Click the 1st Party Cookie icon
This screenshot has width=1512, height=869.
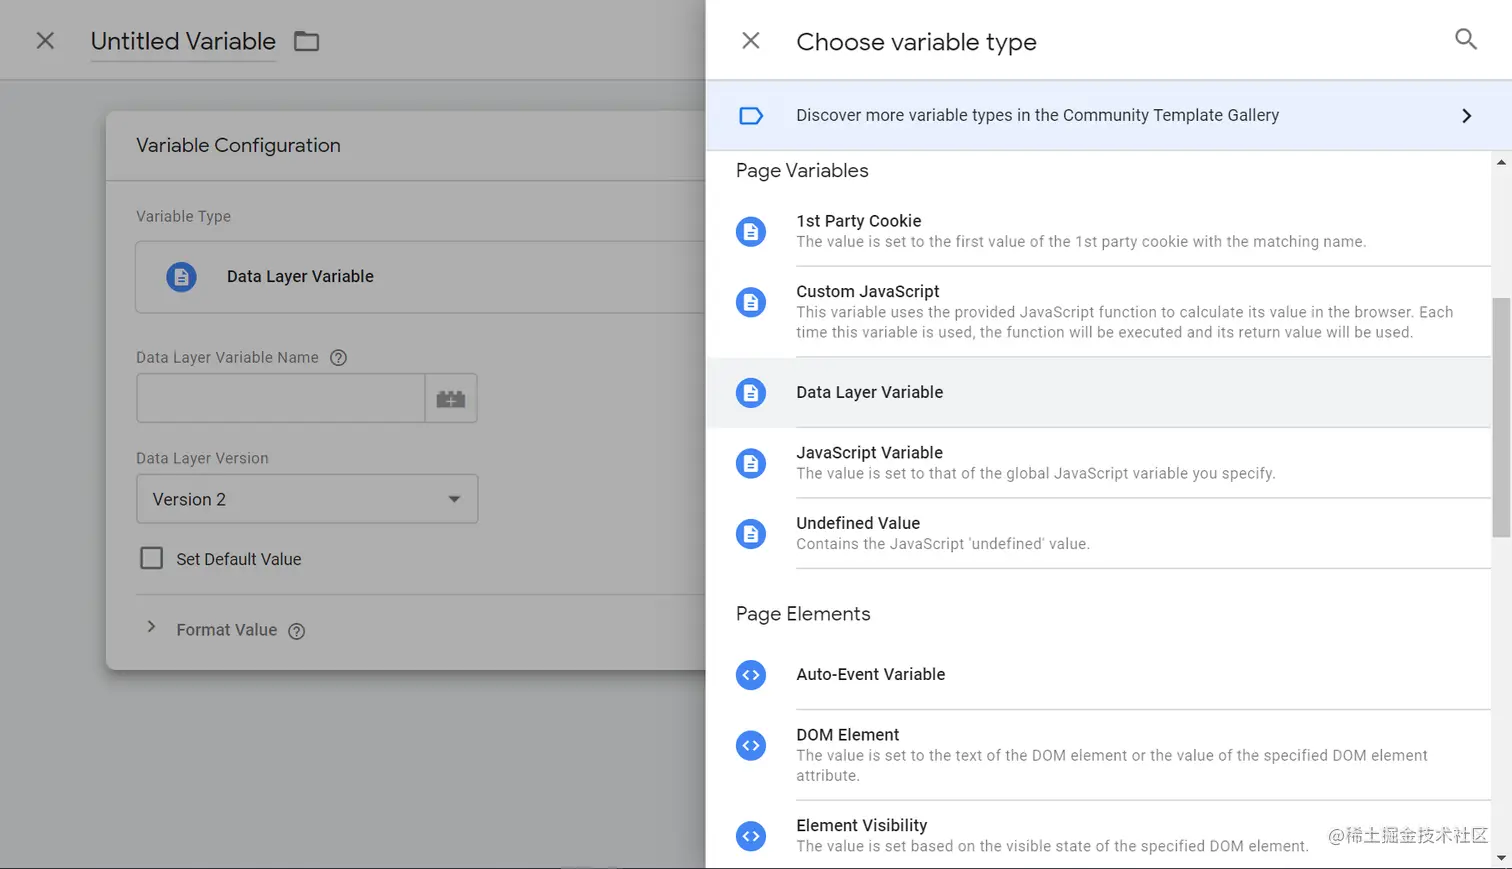(751, 231)
